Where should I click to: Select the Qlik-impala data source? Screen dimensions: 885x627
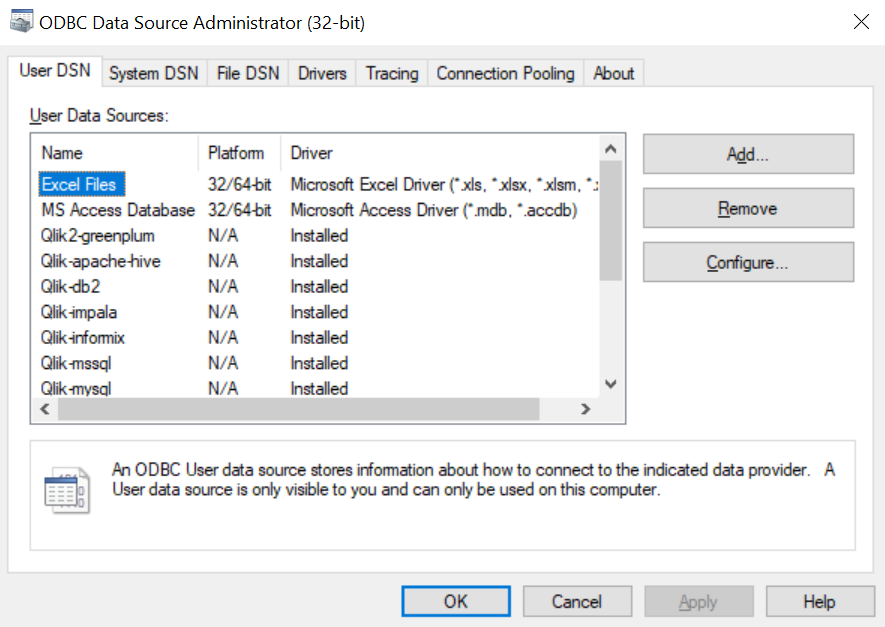click(x=79, y=312)
